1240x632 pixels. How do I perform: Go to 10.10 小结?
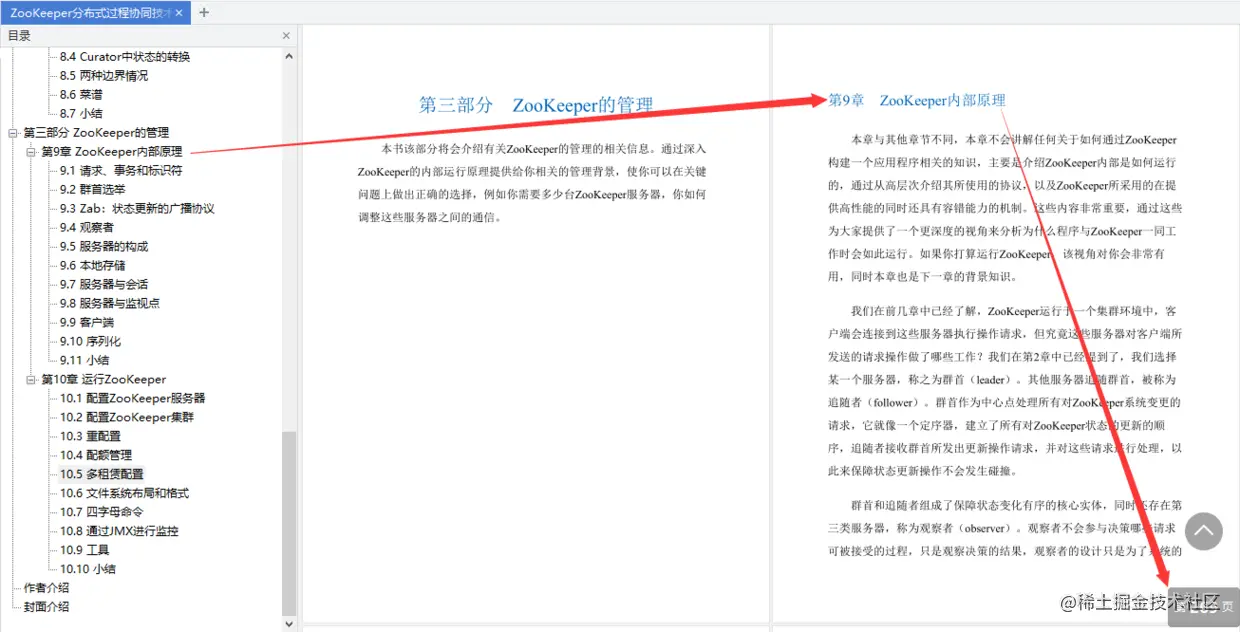[x=87, y=570]
